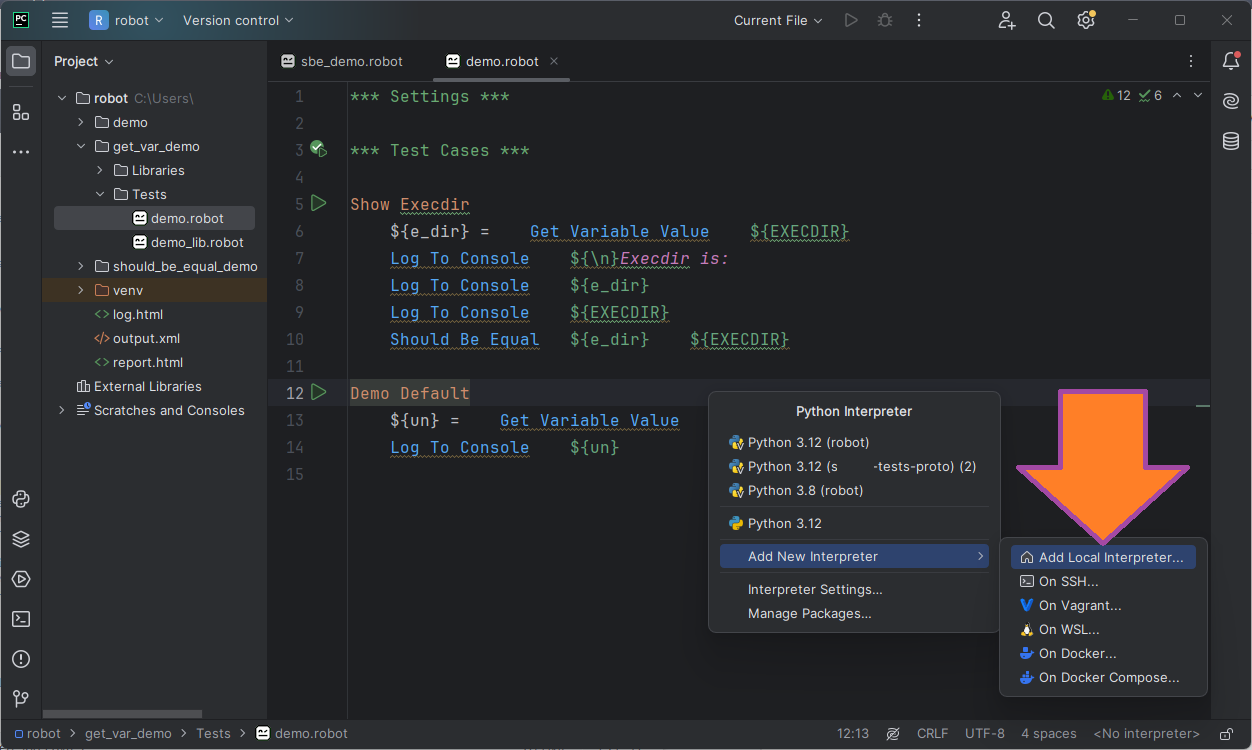Run the Demo Default test gutter icon
The height and width of the screenshot is (750, 1252).
pyautogui.click(x=319, y=391)
